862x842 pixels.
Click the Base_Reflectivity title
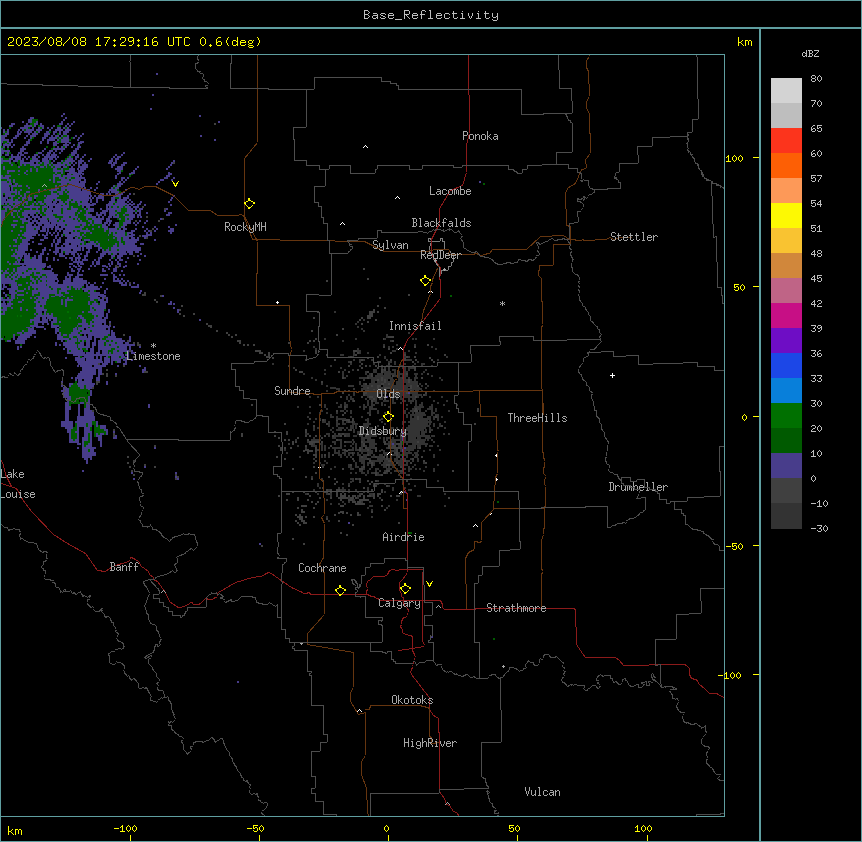coord(431,15)
